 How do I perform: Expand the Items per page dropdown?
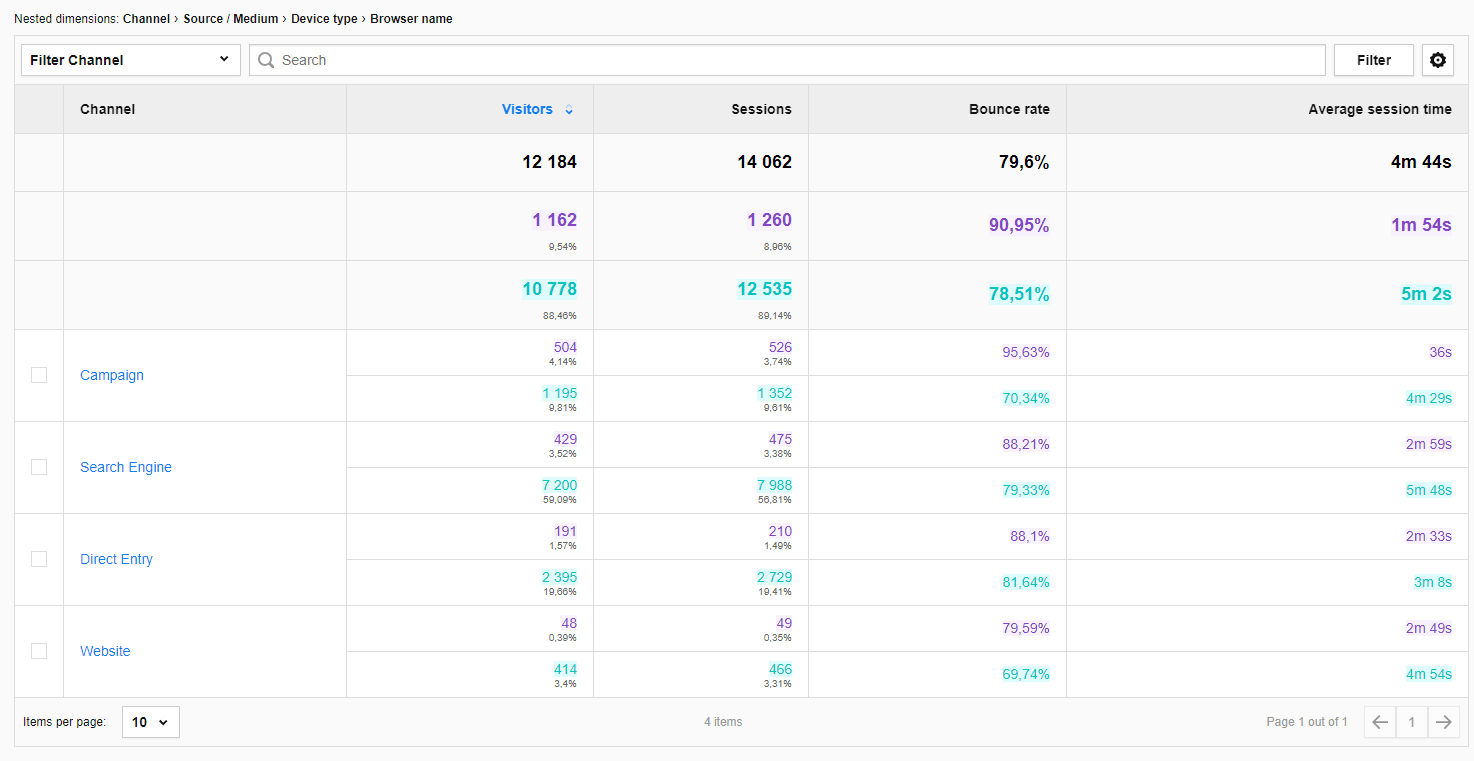(x=151, y=722)
